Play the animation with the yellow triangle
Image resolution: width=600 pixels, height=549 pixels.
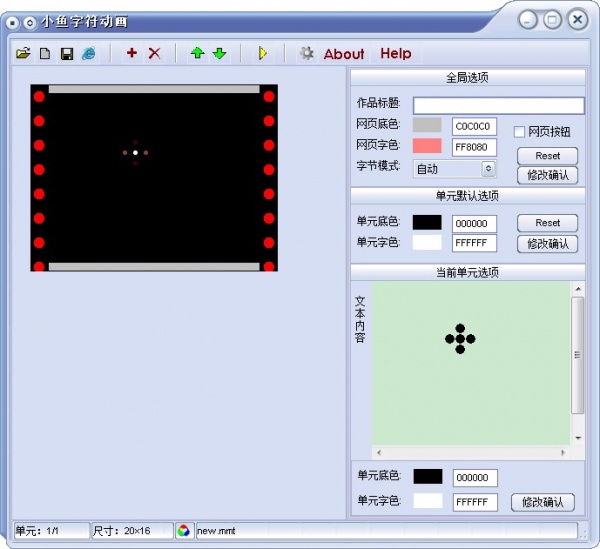click(x=262, y=53)
